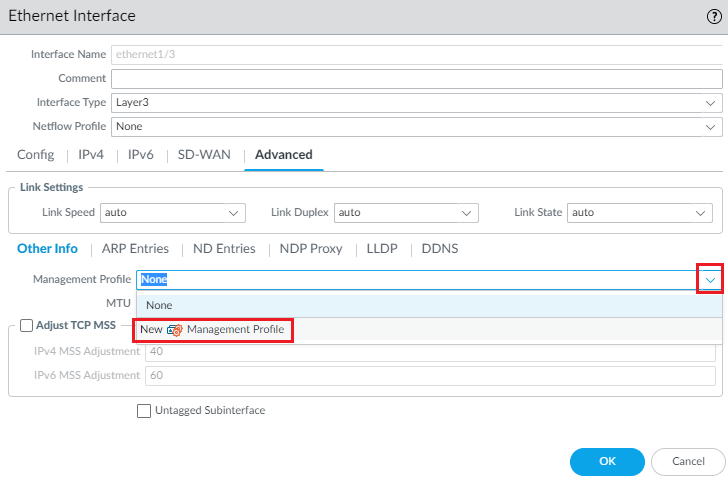Click the help question mark icon
The height and width of the screenshot is (481, 728).
pyautogui.click(x=713, y=16)
